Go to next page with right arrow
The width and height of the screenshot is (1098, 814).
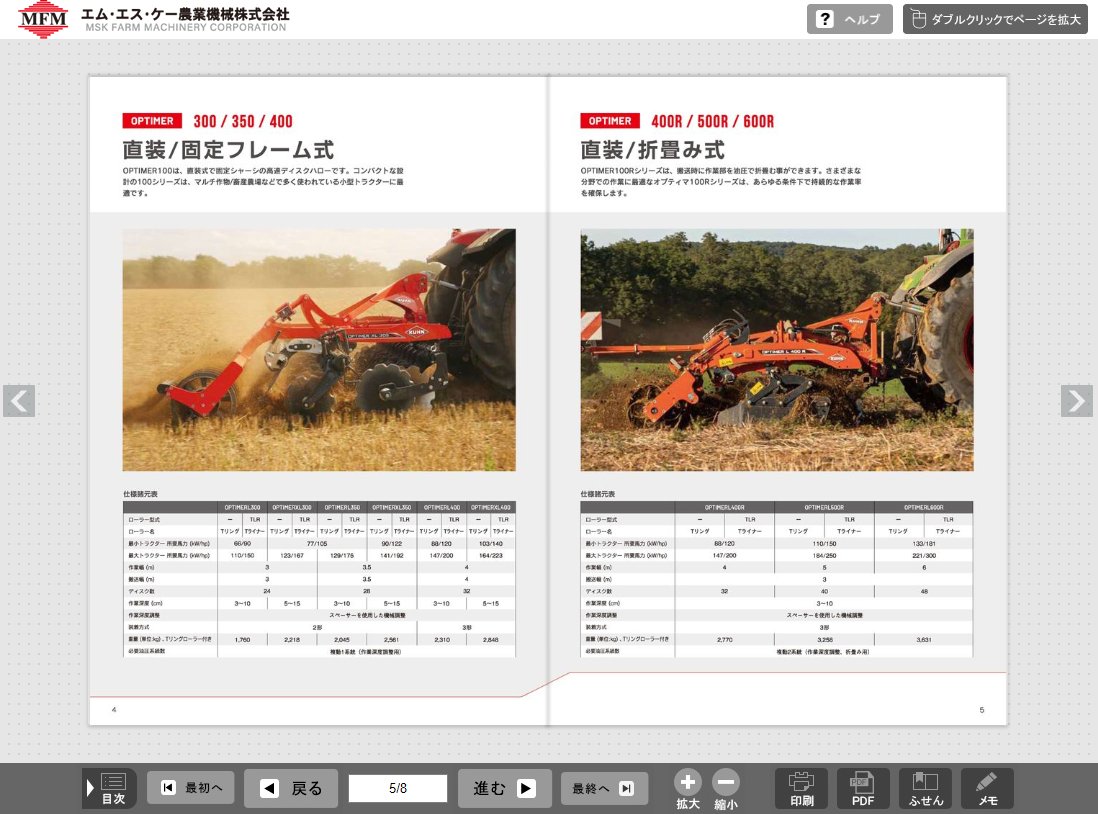tap(1076, 401)
